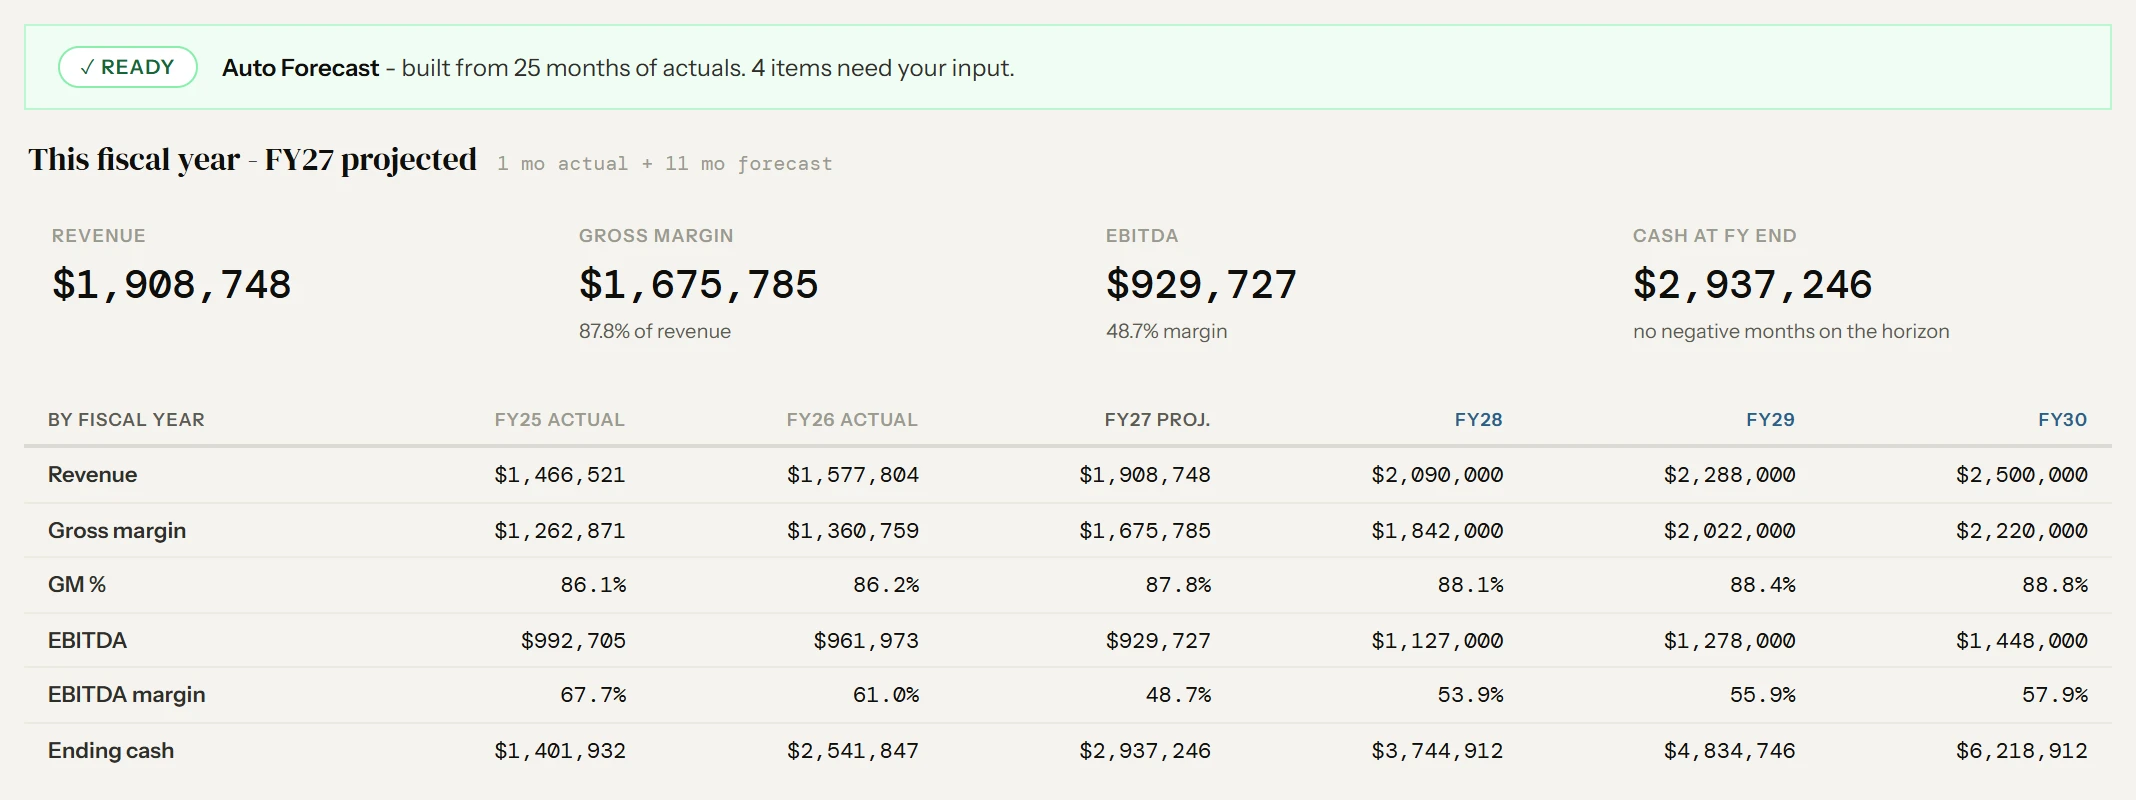Click FY29 gross margin cell $2,022,000

pos(1729,531)
